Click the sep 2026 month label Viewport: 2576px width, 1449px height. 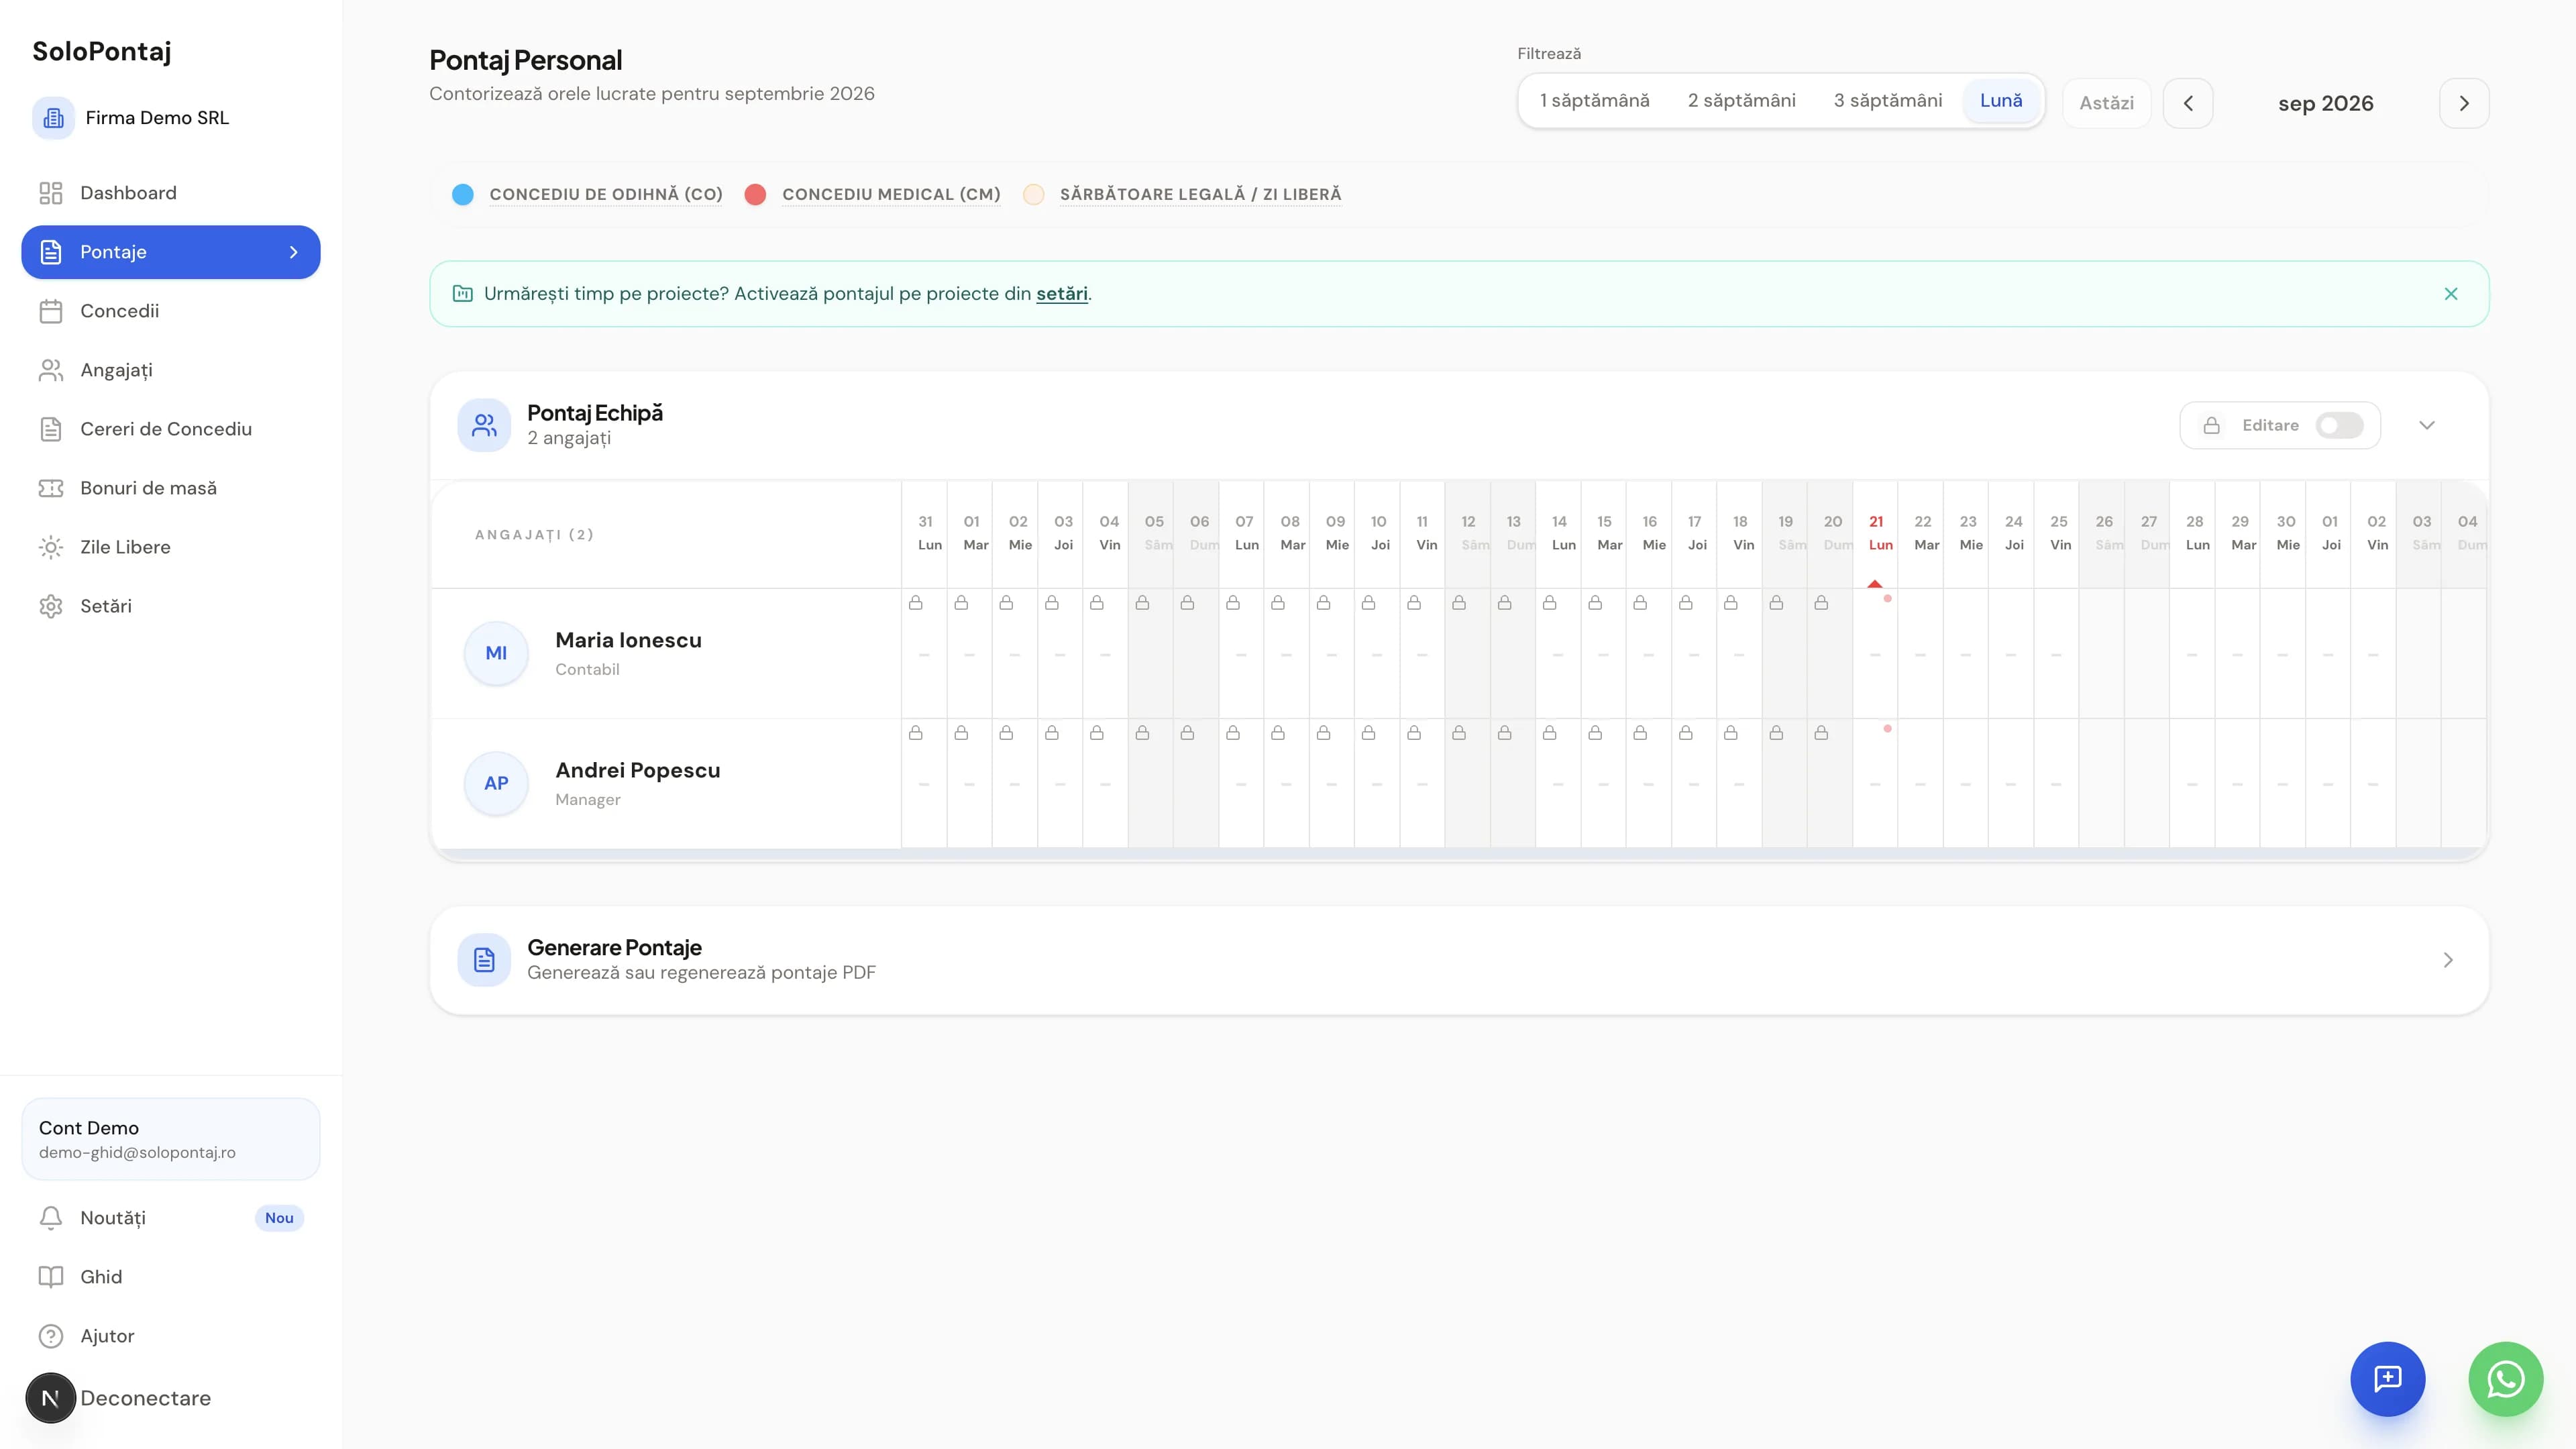point(2325,103)
